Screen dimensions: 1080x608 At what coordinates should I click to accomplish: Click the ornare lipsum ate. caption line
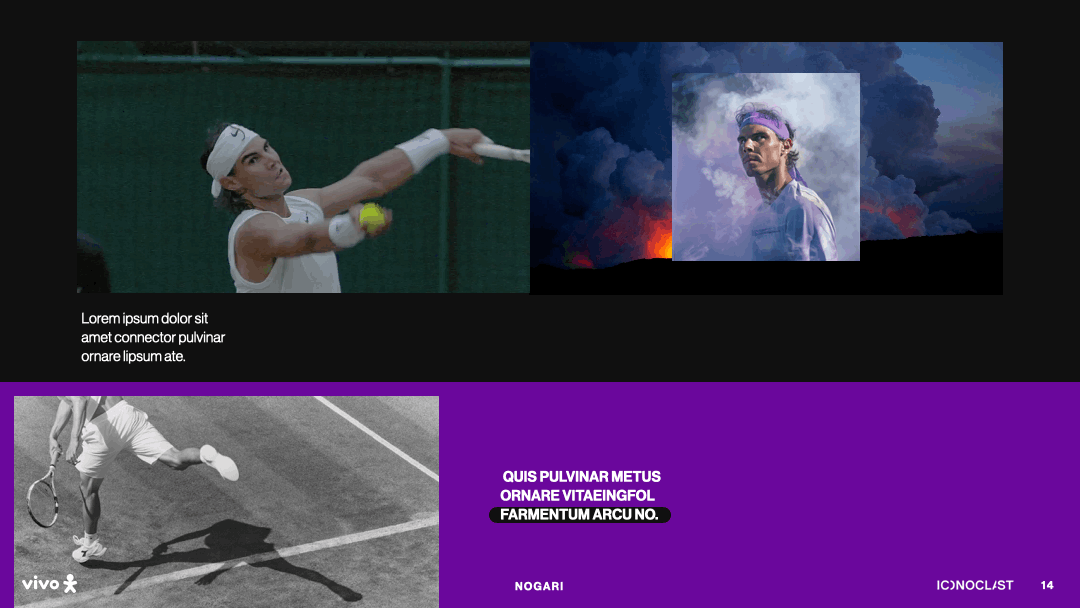[x=133, y=356]
